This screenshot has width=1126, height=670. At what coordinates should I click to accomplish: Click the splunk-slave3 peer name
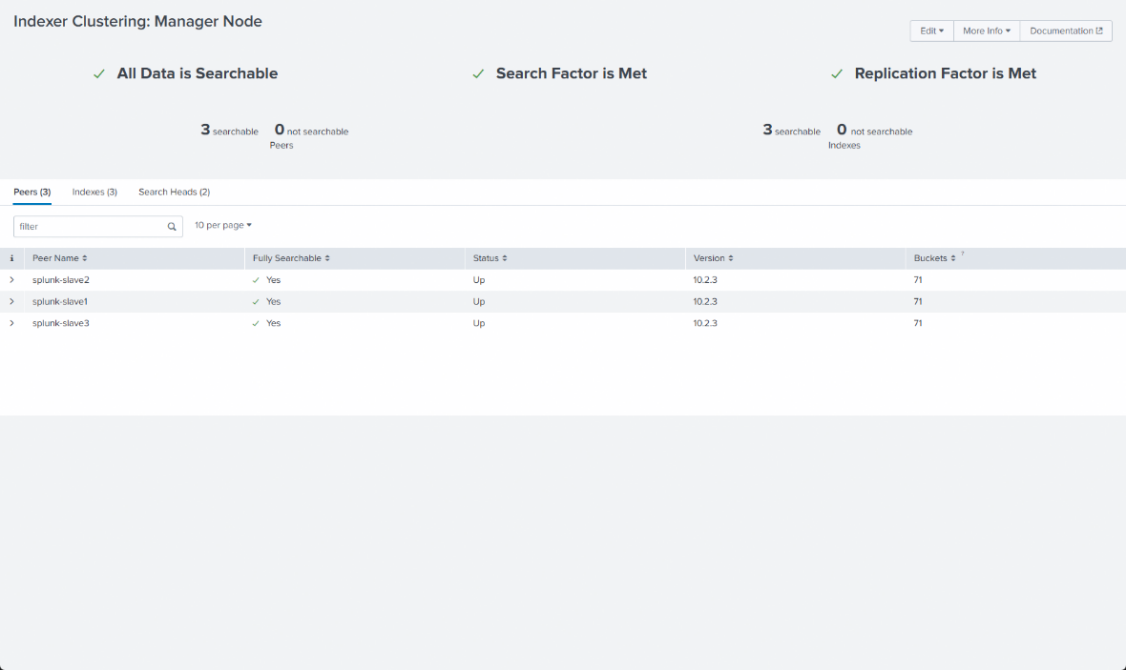[61, 323]
